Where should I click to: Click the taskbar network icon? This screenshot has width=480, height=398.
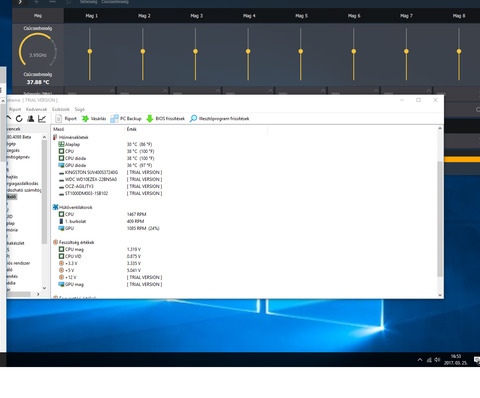pos(429,360)
